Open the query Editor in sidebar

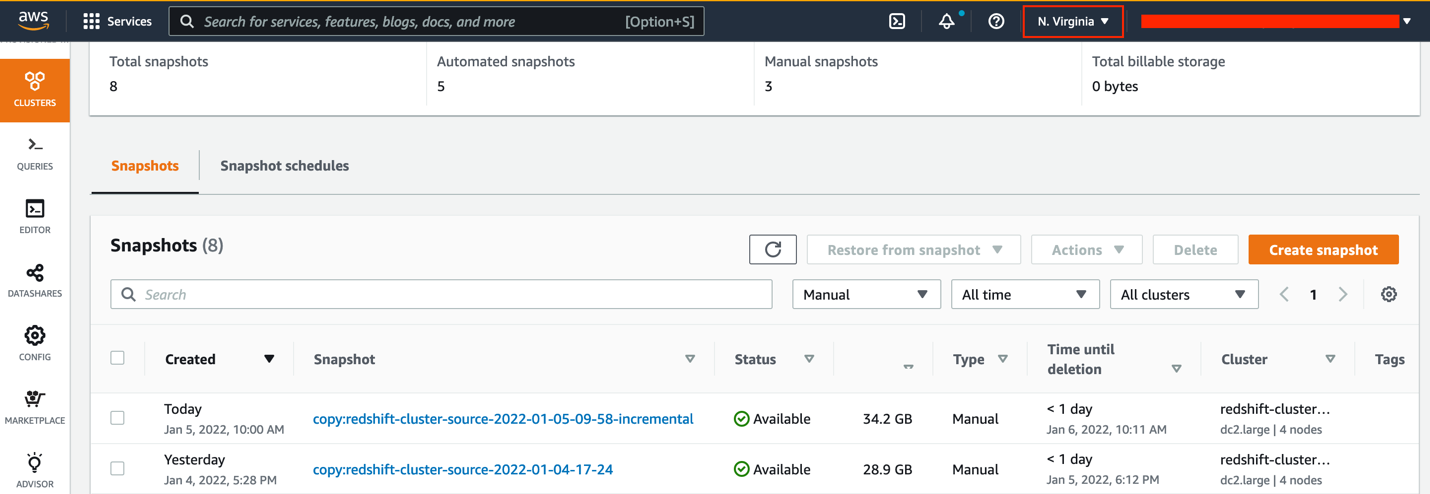[35, 217]
